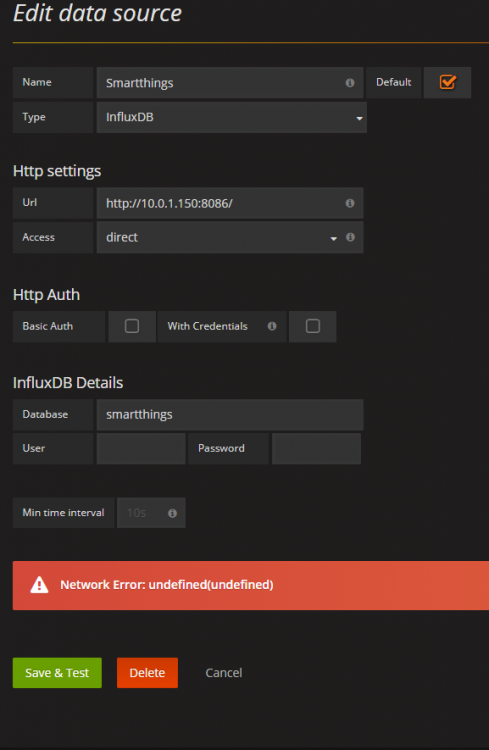Screen dimensions: 489x750
Task: Click the info icon beside Access dropdown
Action: point(350,237)
